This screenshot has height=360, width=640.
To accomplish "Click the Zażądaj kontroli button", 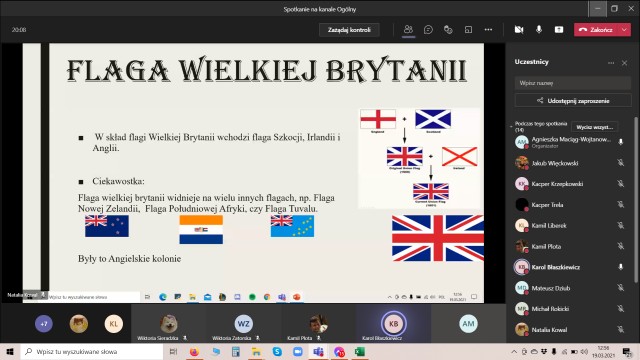I will [349, 30].
